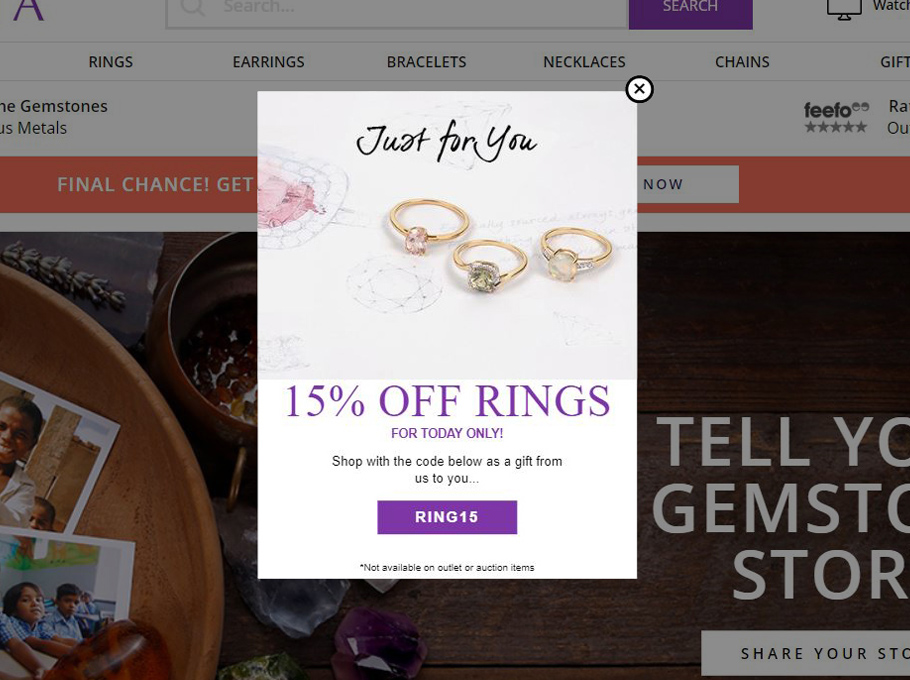Click the FINAL CHANCE banner text
The height and width of the screenshot is (680, 910).
click(x=155, y=185)
